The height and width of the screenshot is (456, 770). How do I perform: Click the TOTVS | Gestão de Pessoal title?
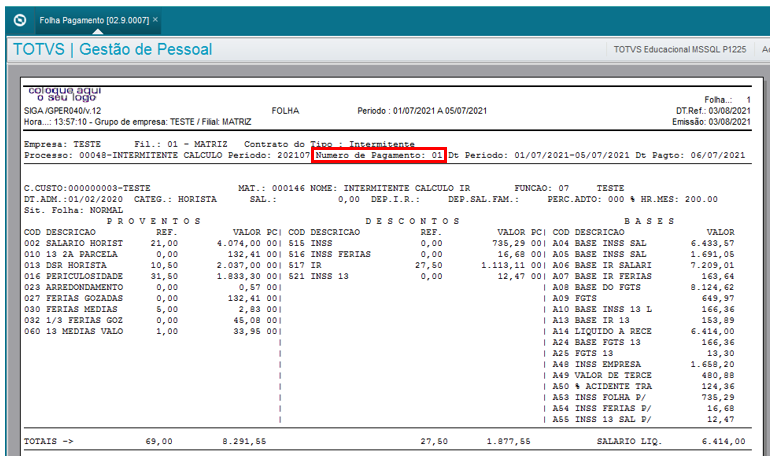pyautogui.click(x=112, y=49)
